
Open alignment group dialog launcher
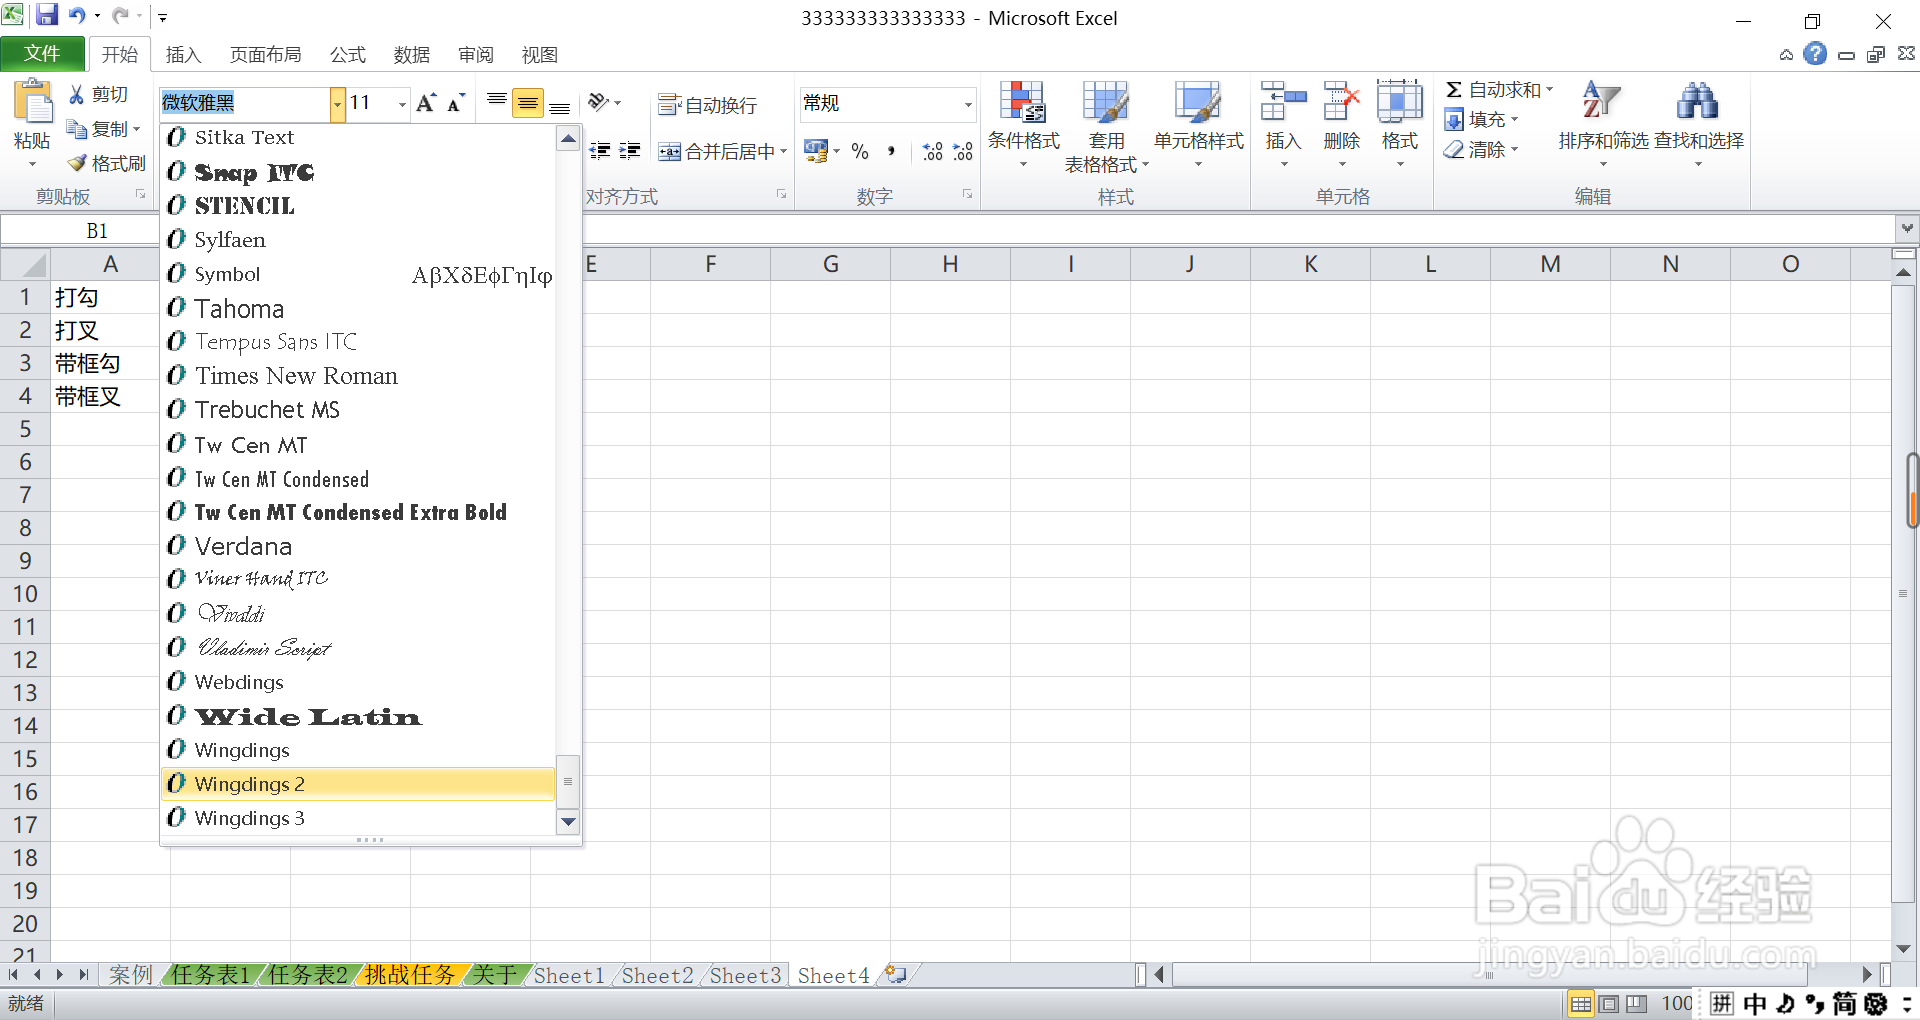tap(781, 195)
